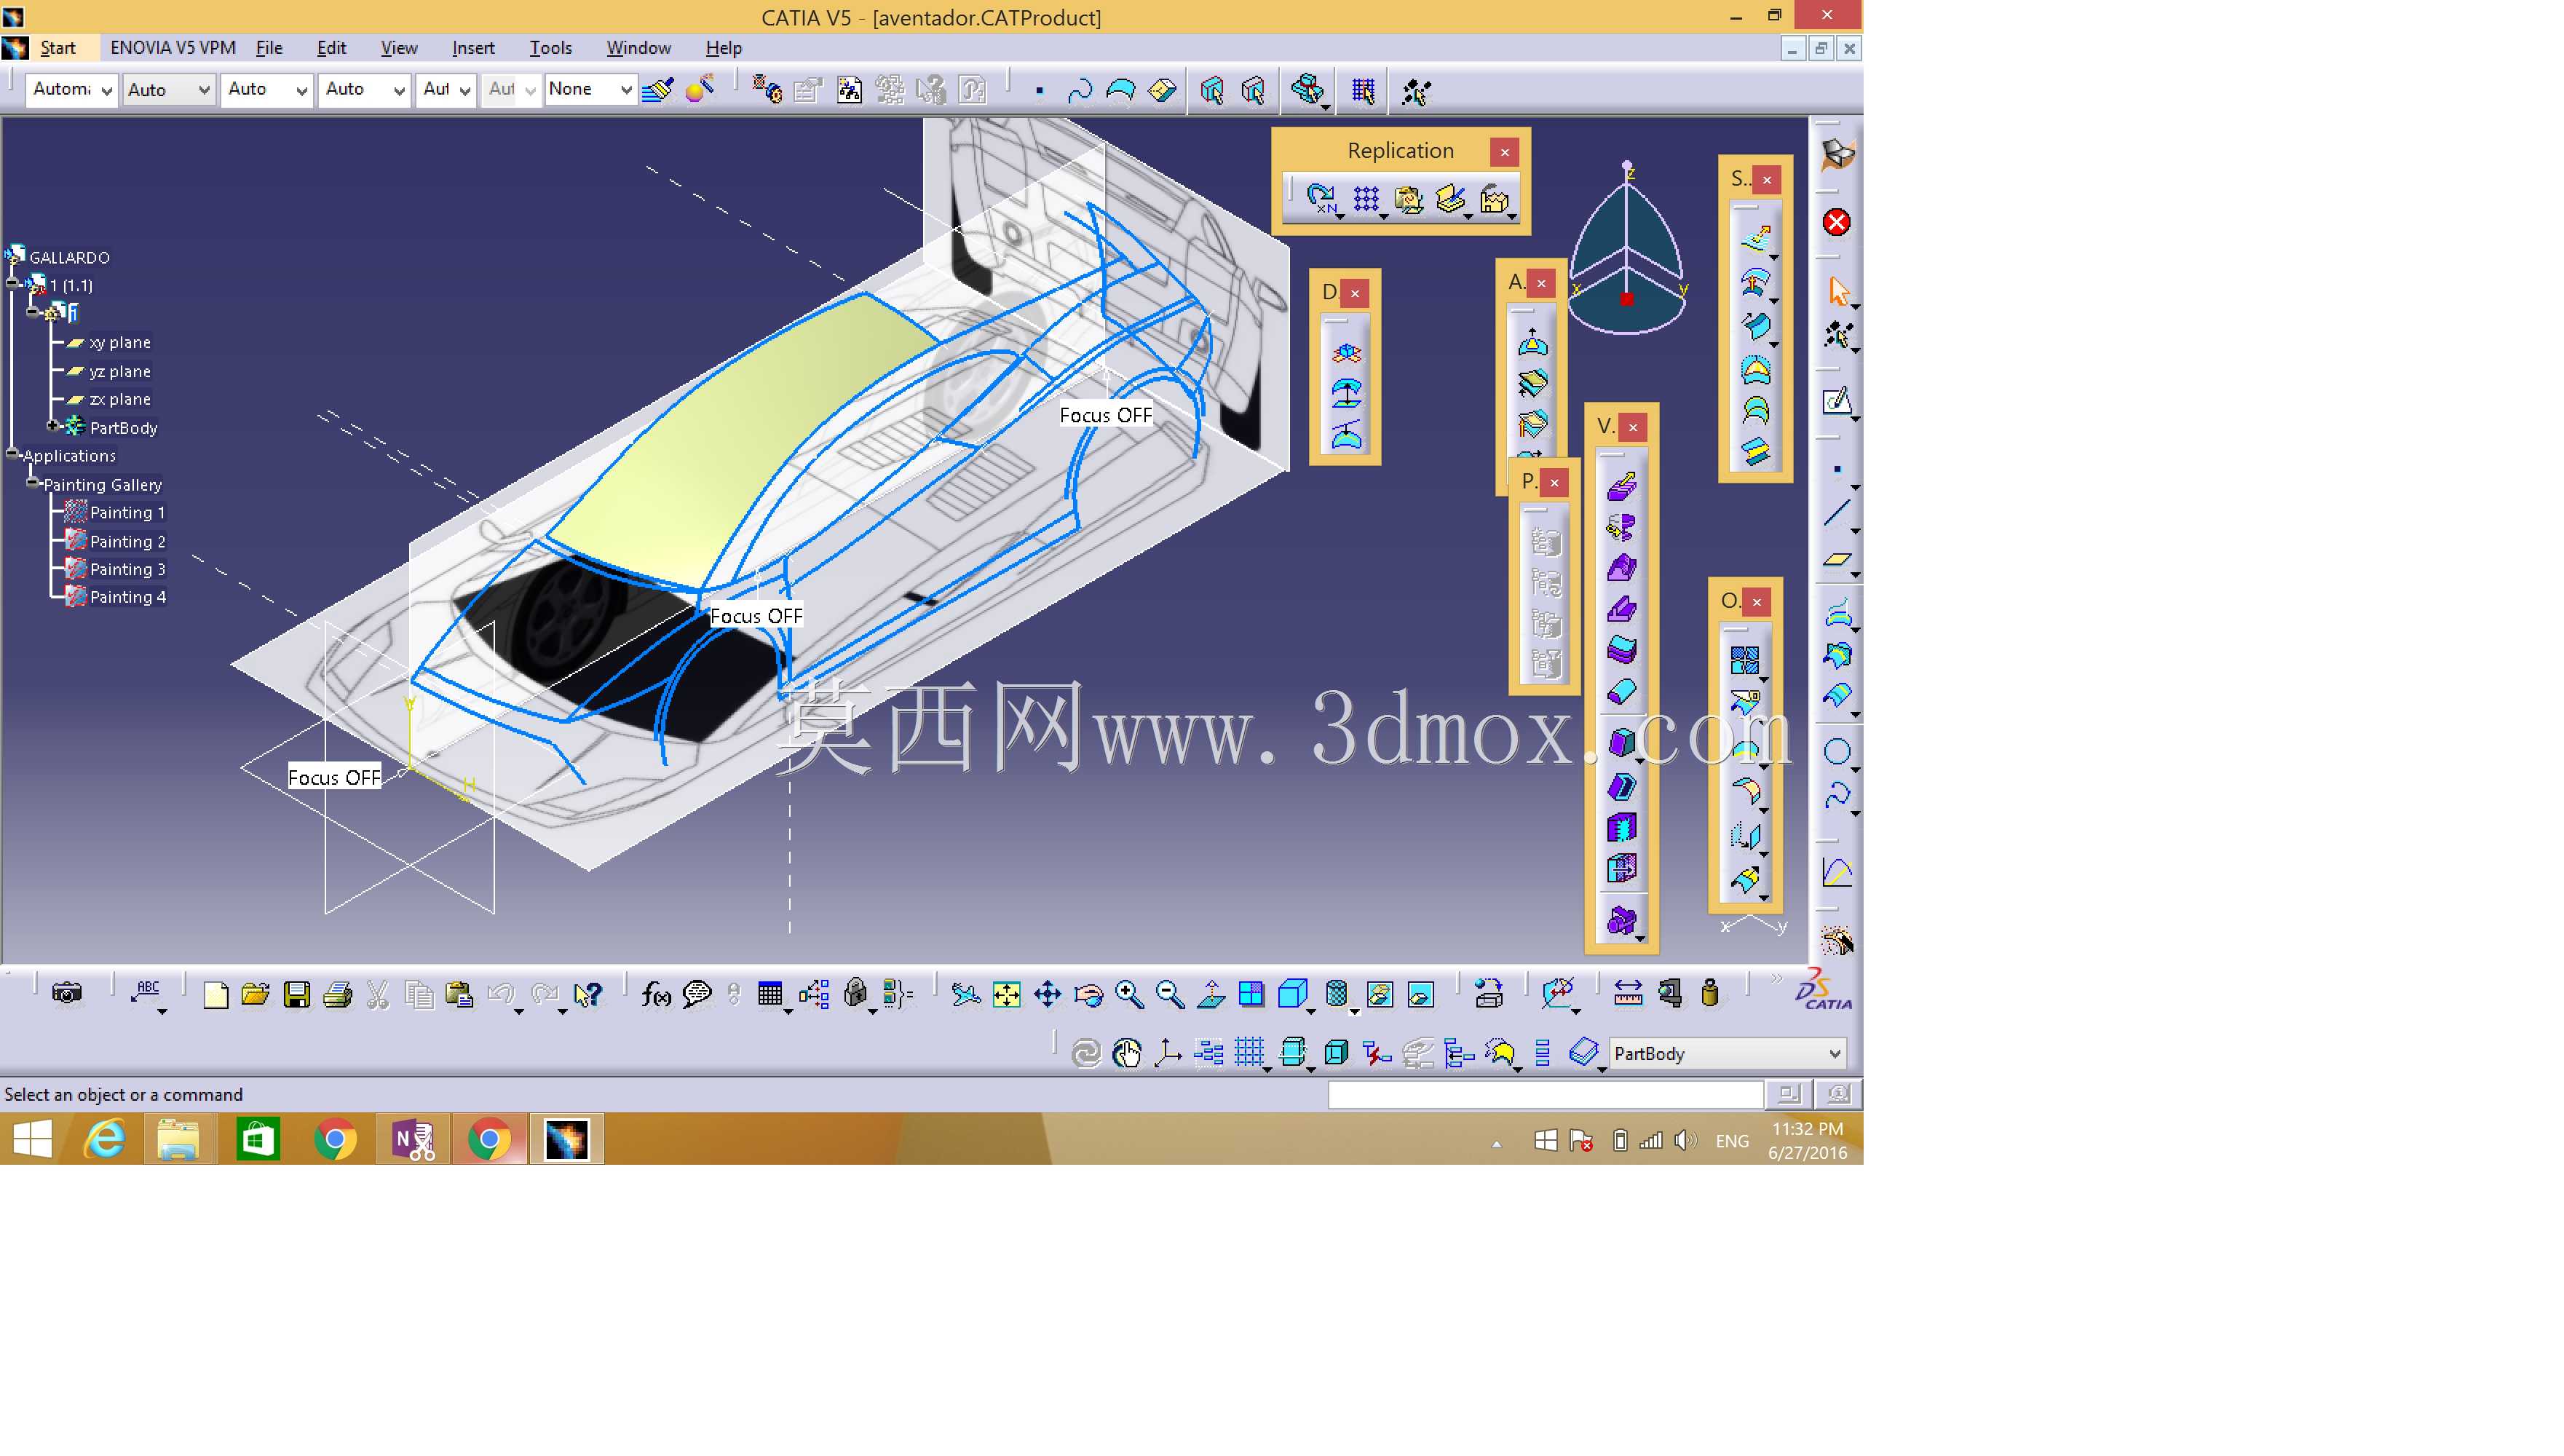2564x1456 pixels.
Task: Select the Point tool in top toolbar
Action: click(x=1039, y=91)
